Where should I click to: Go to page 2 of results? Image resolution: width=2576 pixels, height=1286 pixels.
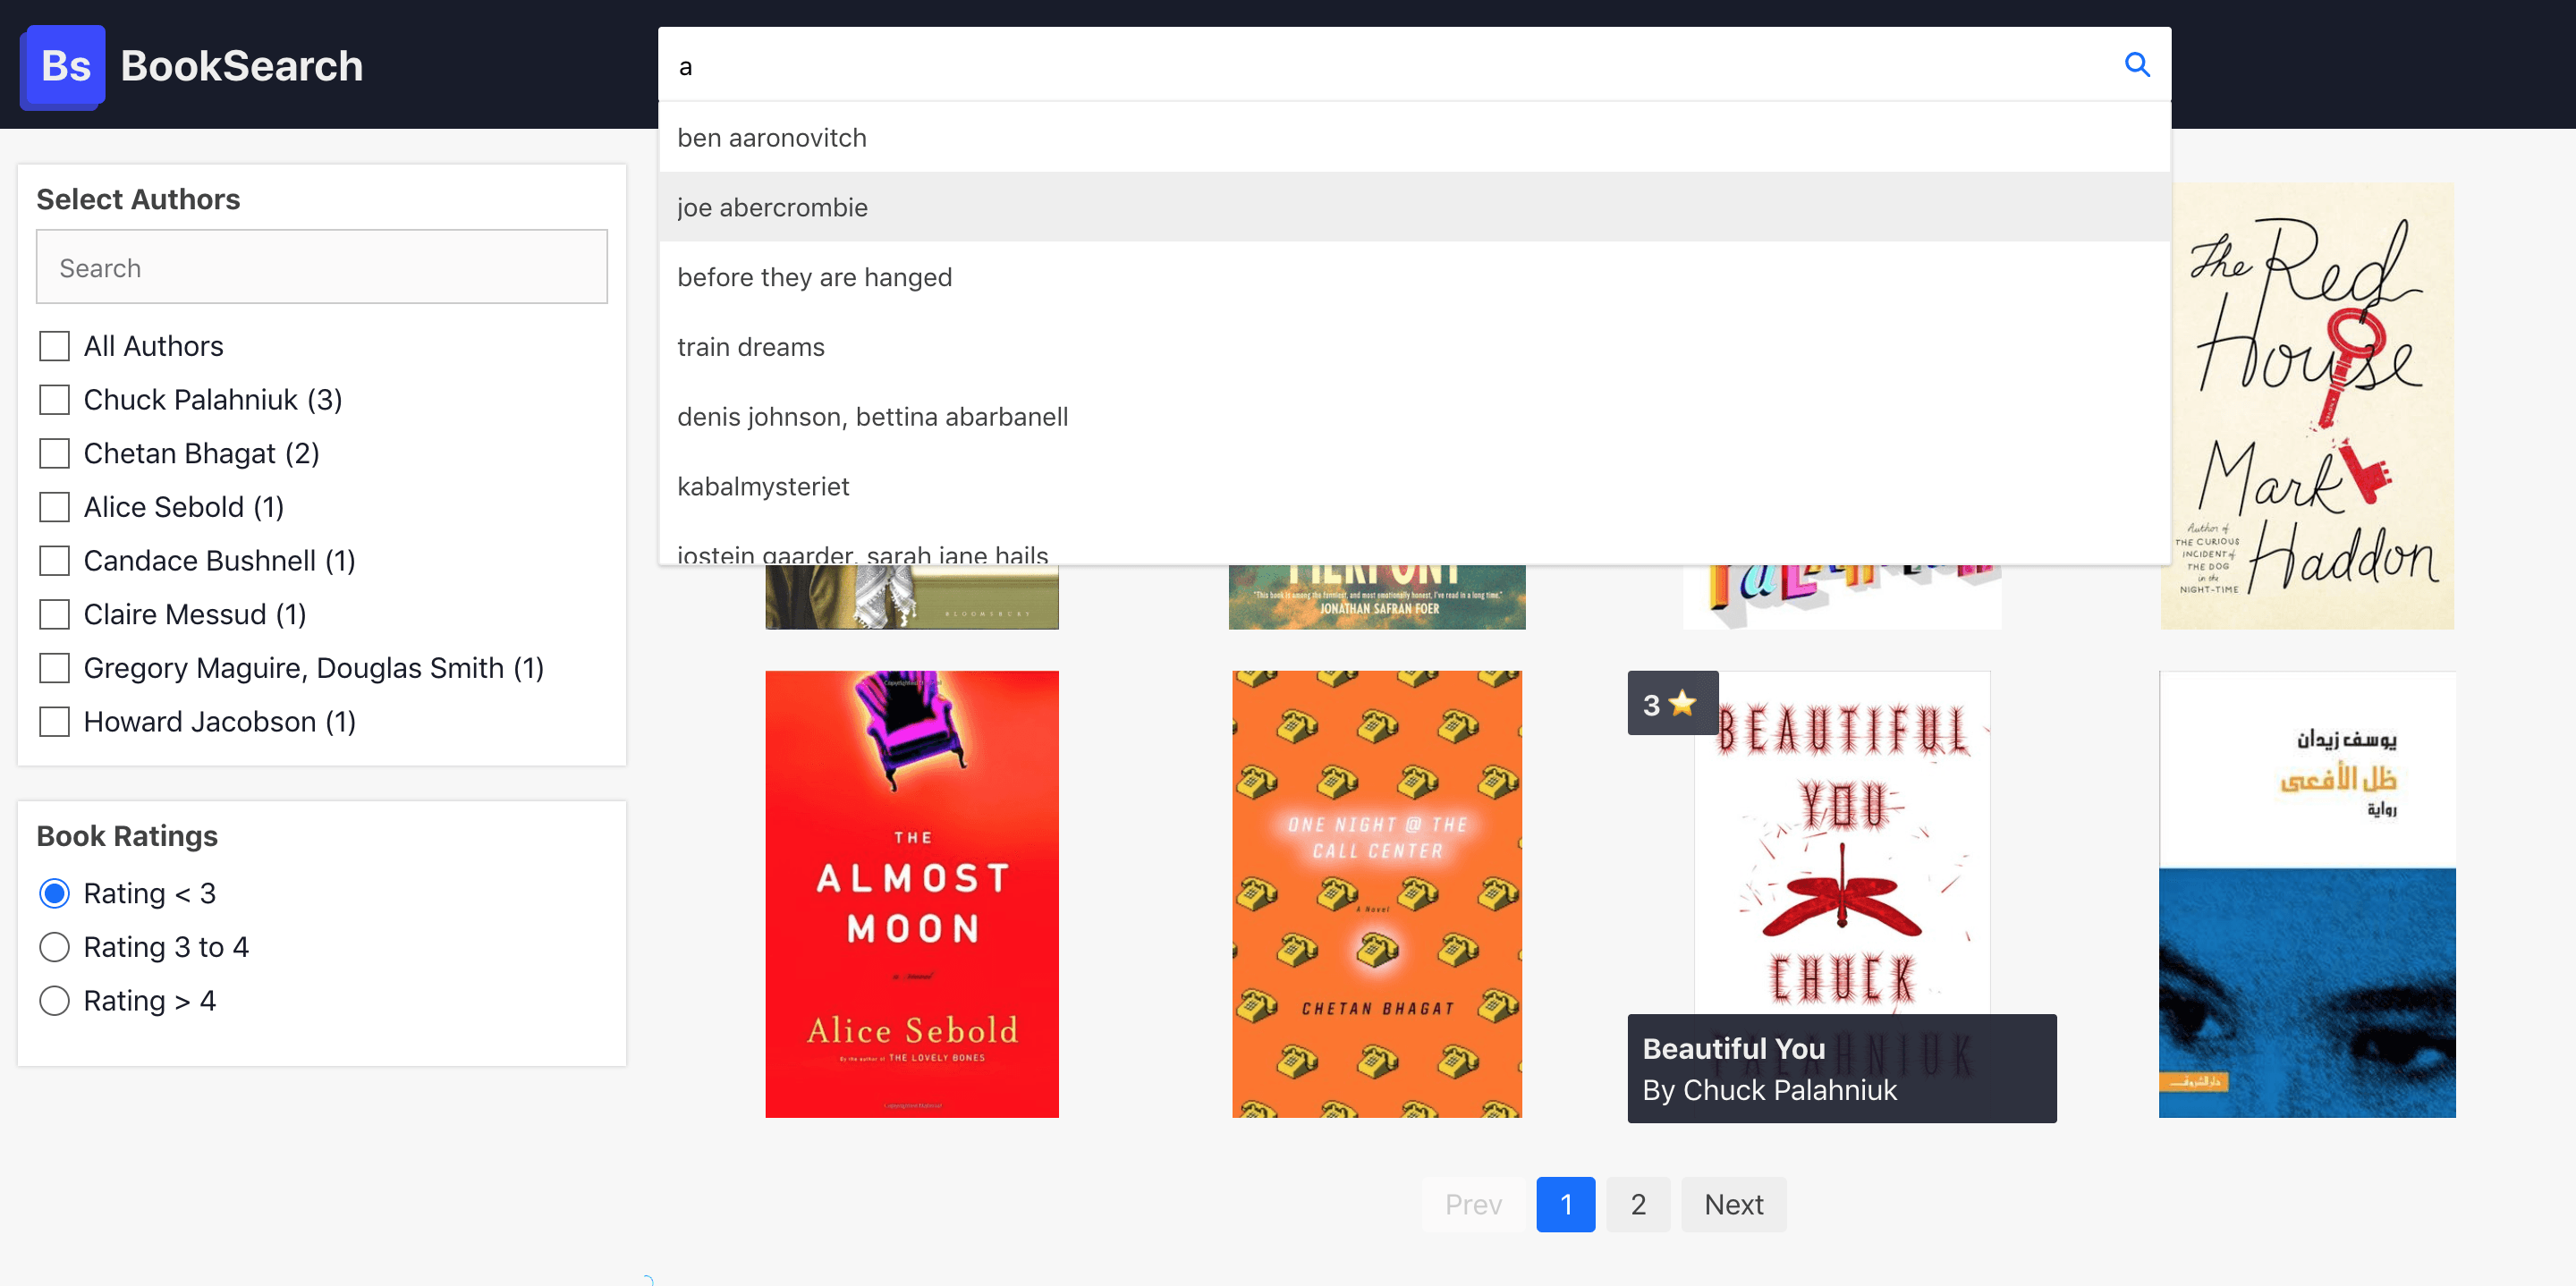pyautogui.click(x=1637, y=1204)
